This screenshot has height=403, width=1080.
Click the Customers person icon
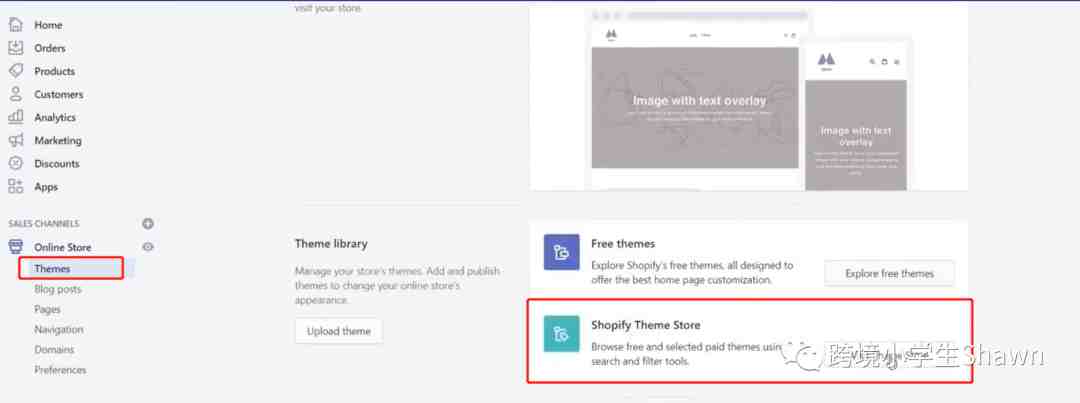[x=16, y=94]
